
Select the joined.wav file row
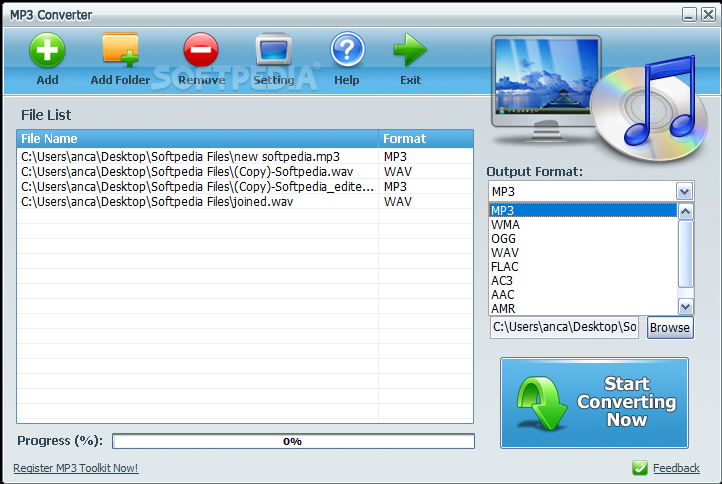click(245, 202)
